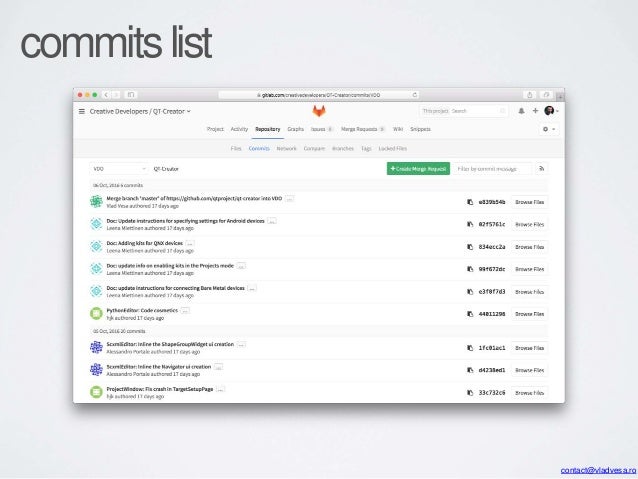Expand Projects mode commit description ellipsis
Viewport: 638px width, 479px height.
pyautogui.click(x=241, y=266)
